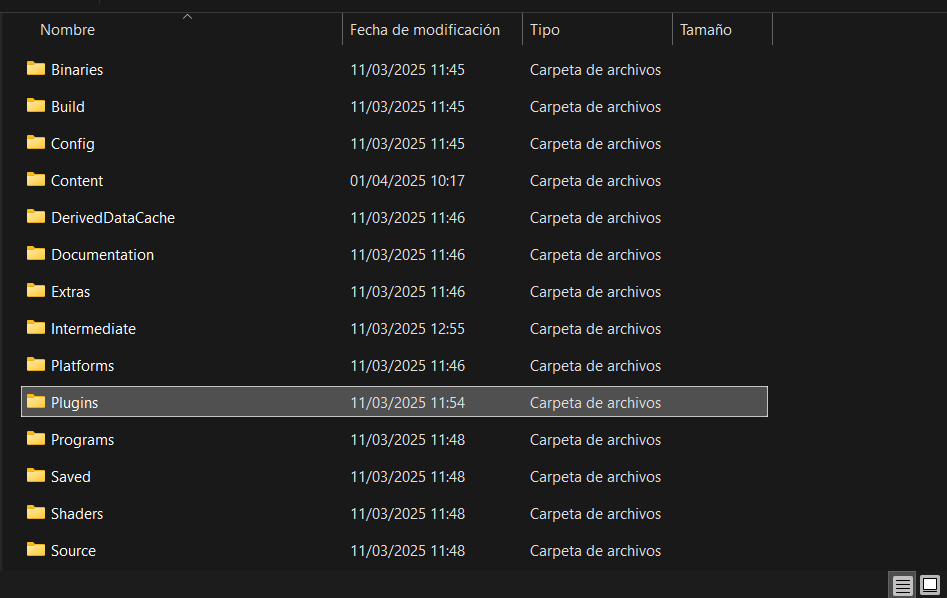Sort files by the Tipo column

click(545, 30)
